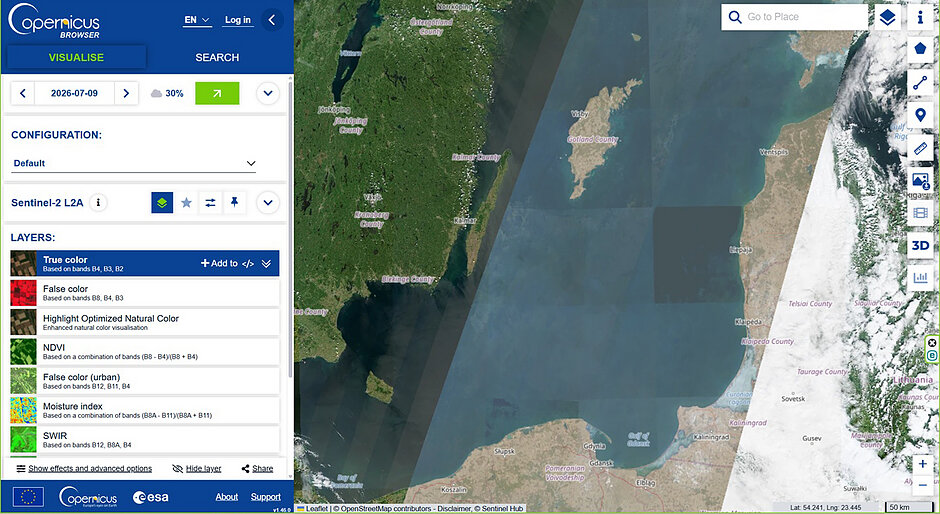The height and width of the screenshot is (514, 940).
Task: Toggle the star highlights view
Action: [x=186, y=203]
